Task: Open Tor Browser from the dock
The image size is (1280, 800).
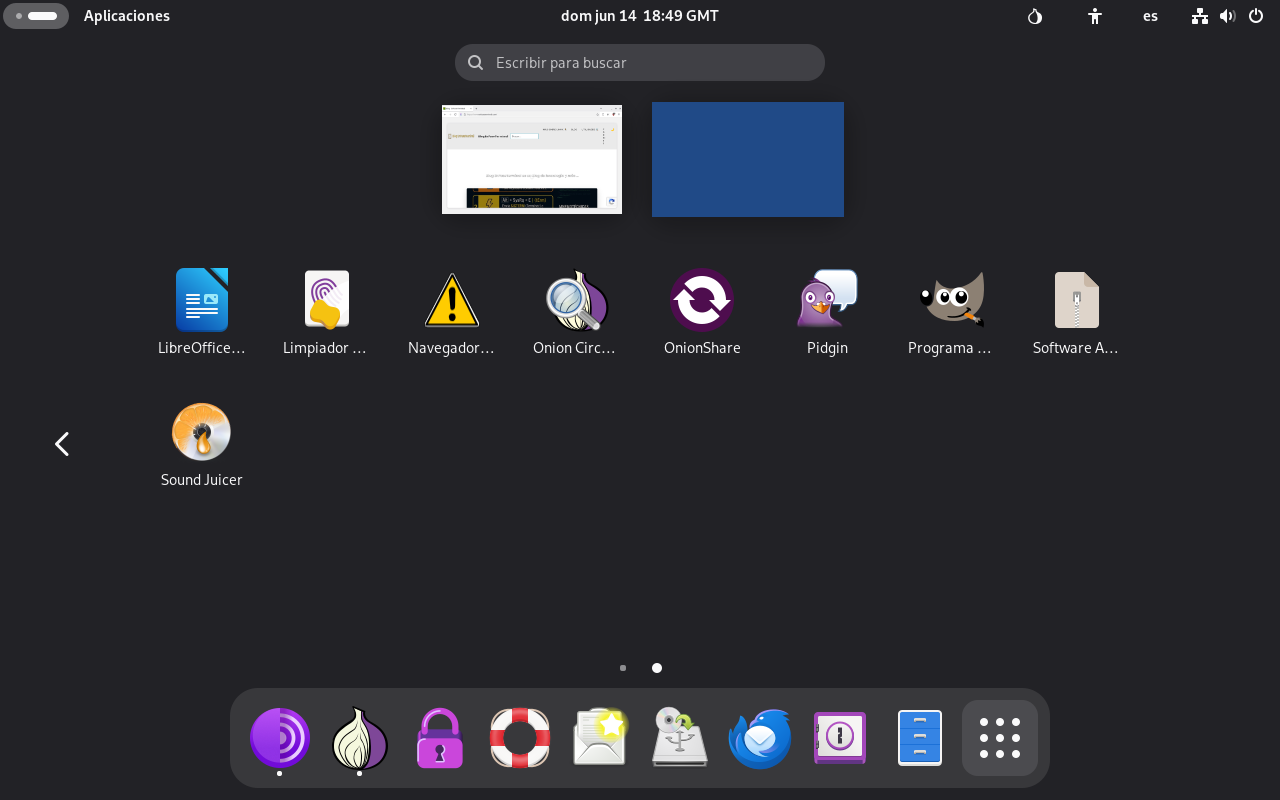Action: click(x=280, y=738)
